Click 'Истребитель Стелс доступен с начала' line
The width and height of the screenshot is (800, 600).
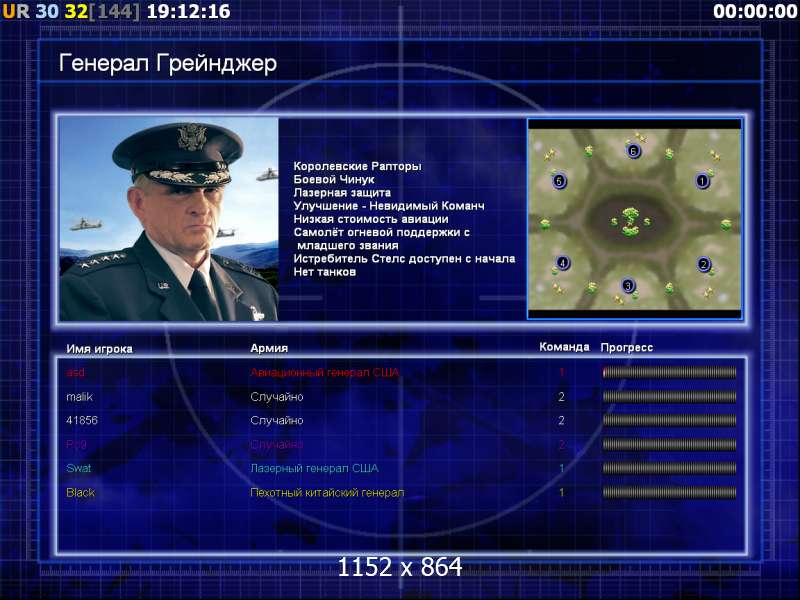click(404, 259)
